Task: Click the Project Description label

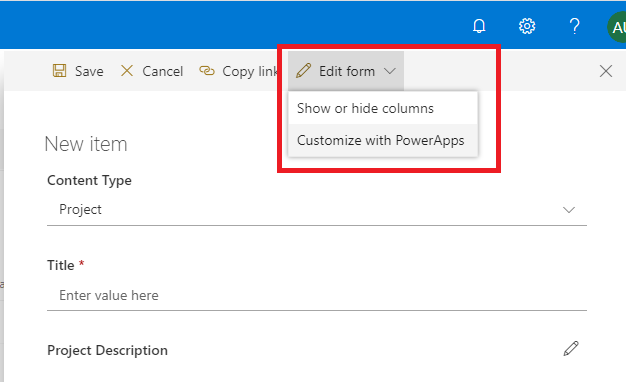Action: click(x=107, y=350)
